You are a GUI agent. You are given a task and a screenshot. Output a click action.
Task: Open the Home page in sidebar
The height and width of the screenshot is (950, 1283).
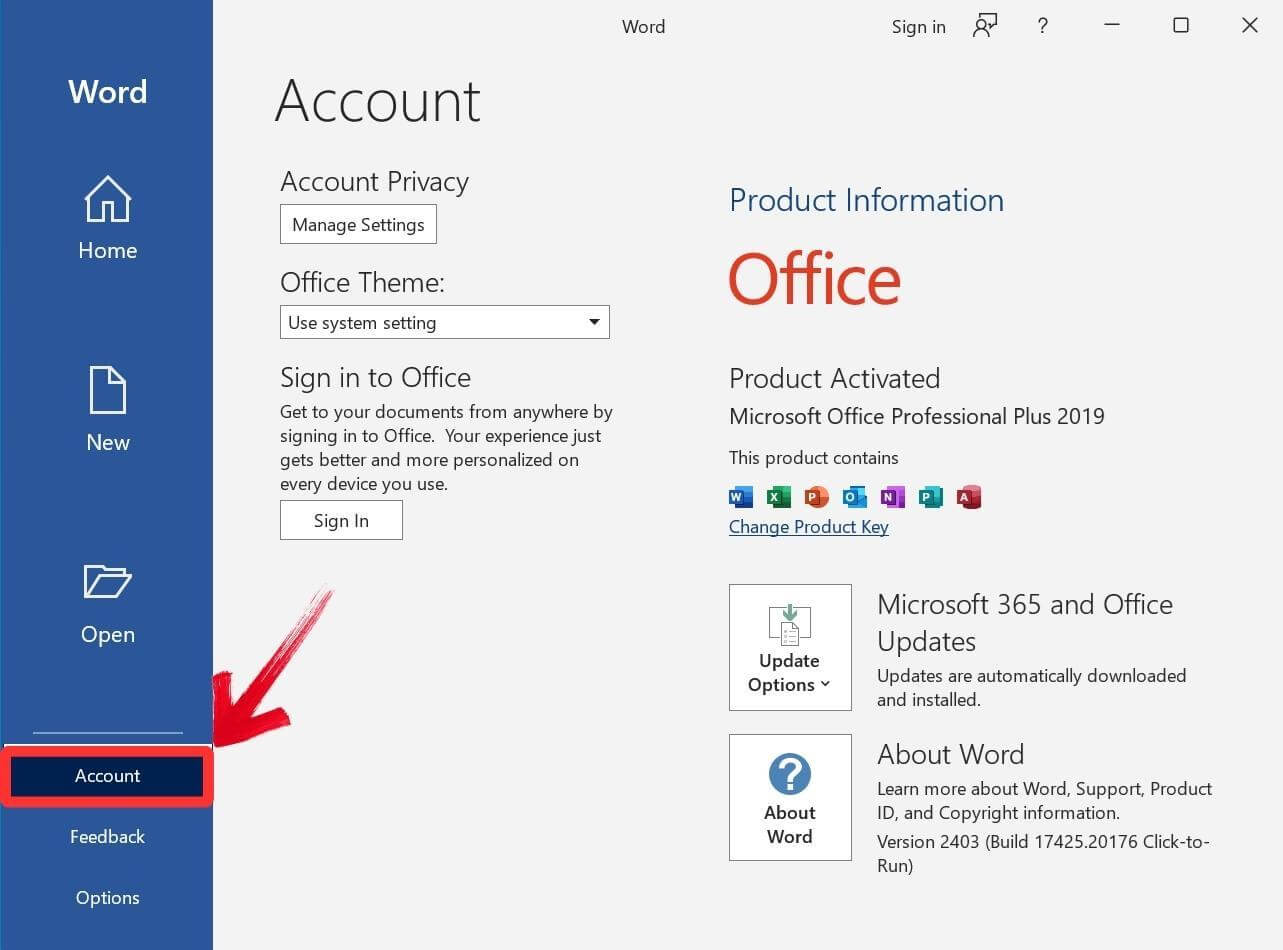(x=107, y=219)
